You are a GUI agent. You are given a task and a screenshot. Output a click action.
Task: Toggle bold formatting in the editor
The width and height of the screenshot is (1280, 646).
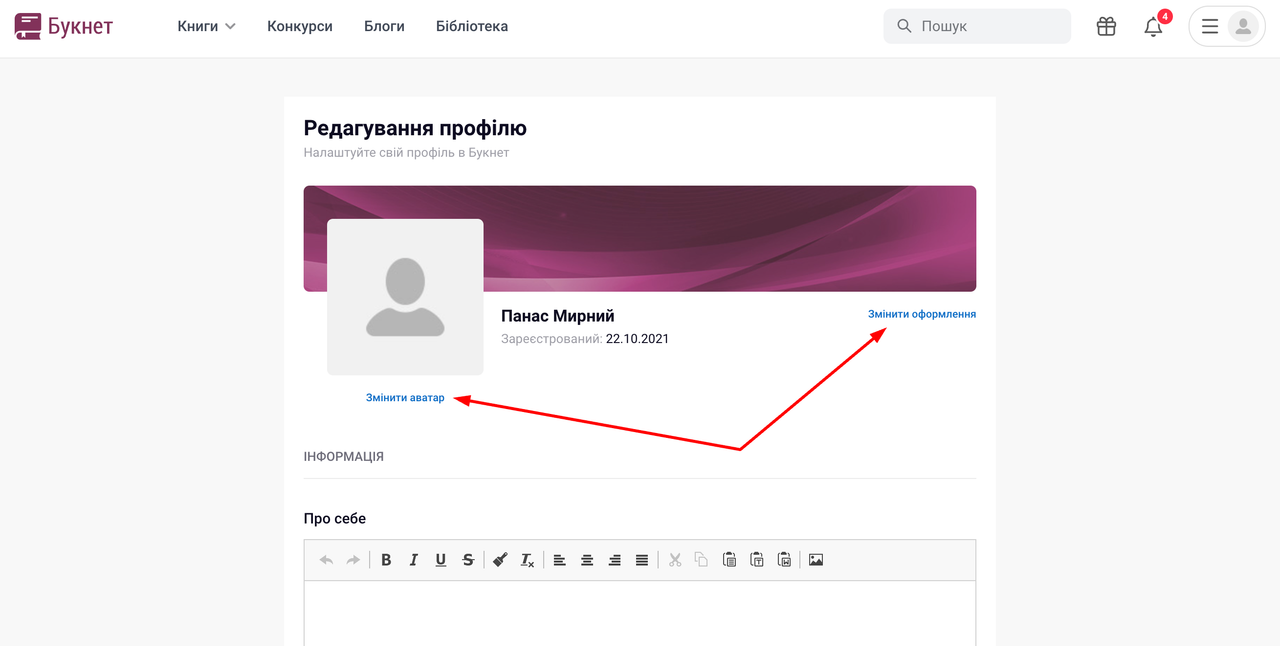pos(386,560)
